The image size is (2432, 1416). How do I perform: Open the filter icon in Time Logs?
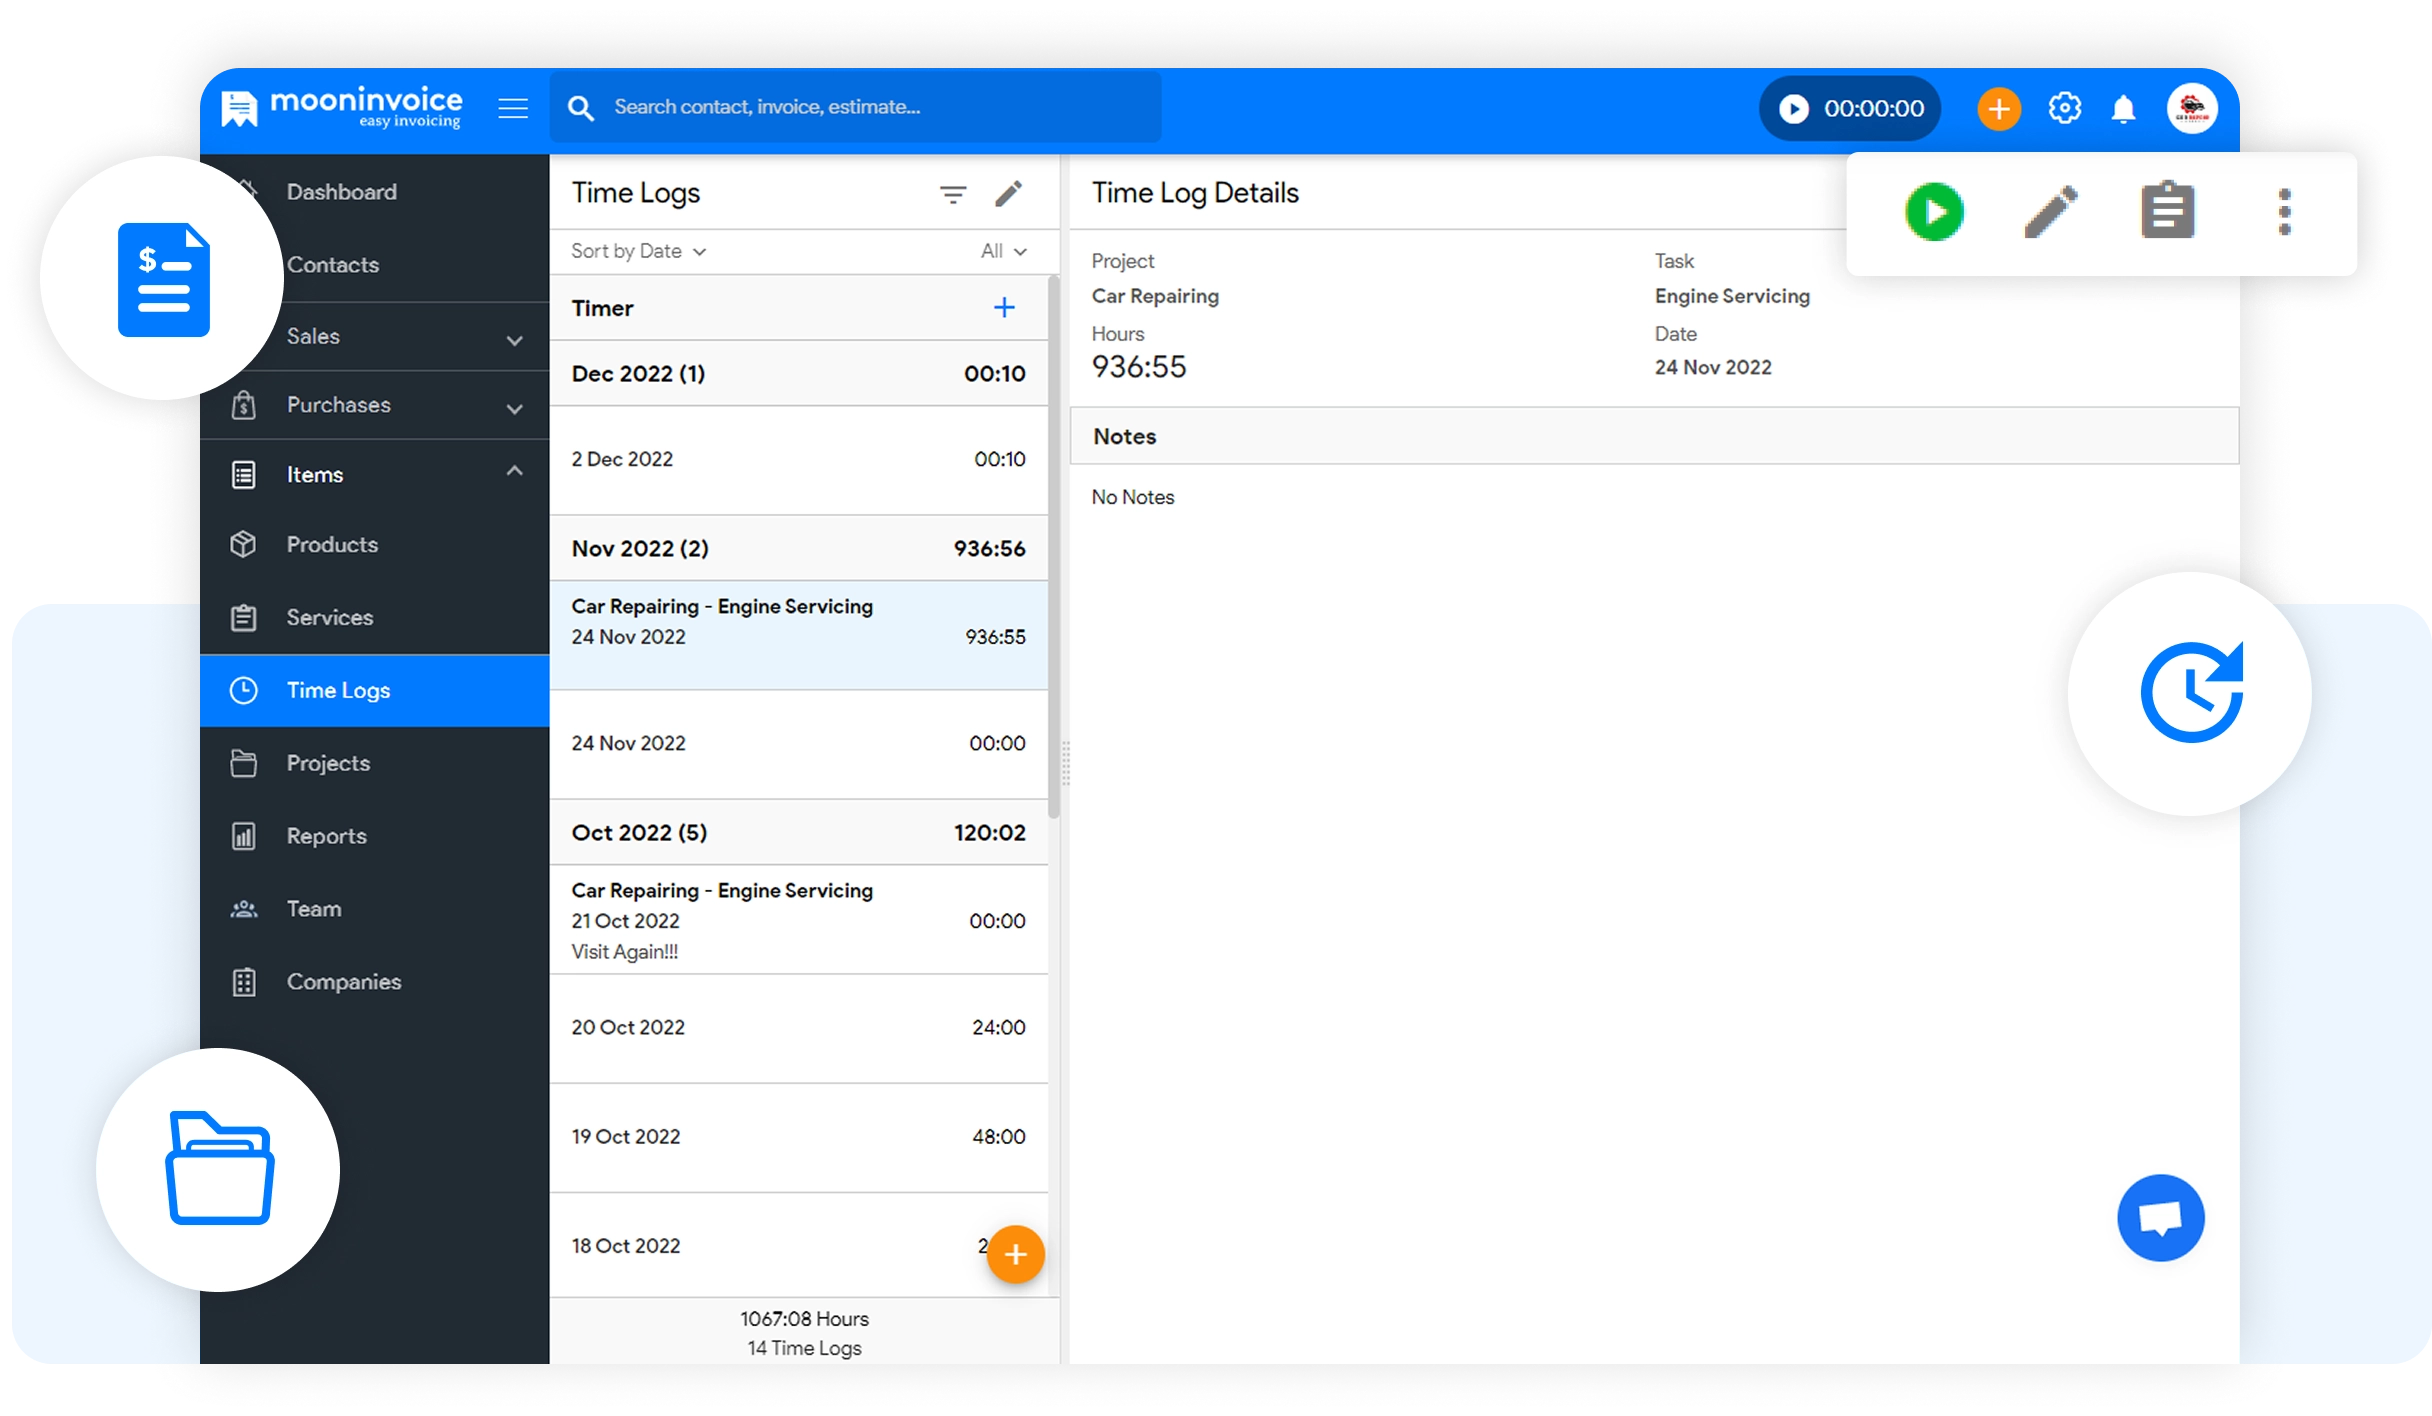(953, 194)
